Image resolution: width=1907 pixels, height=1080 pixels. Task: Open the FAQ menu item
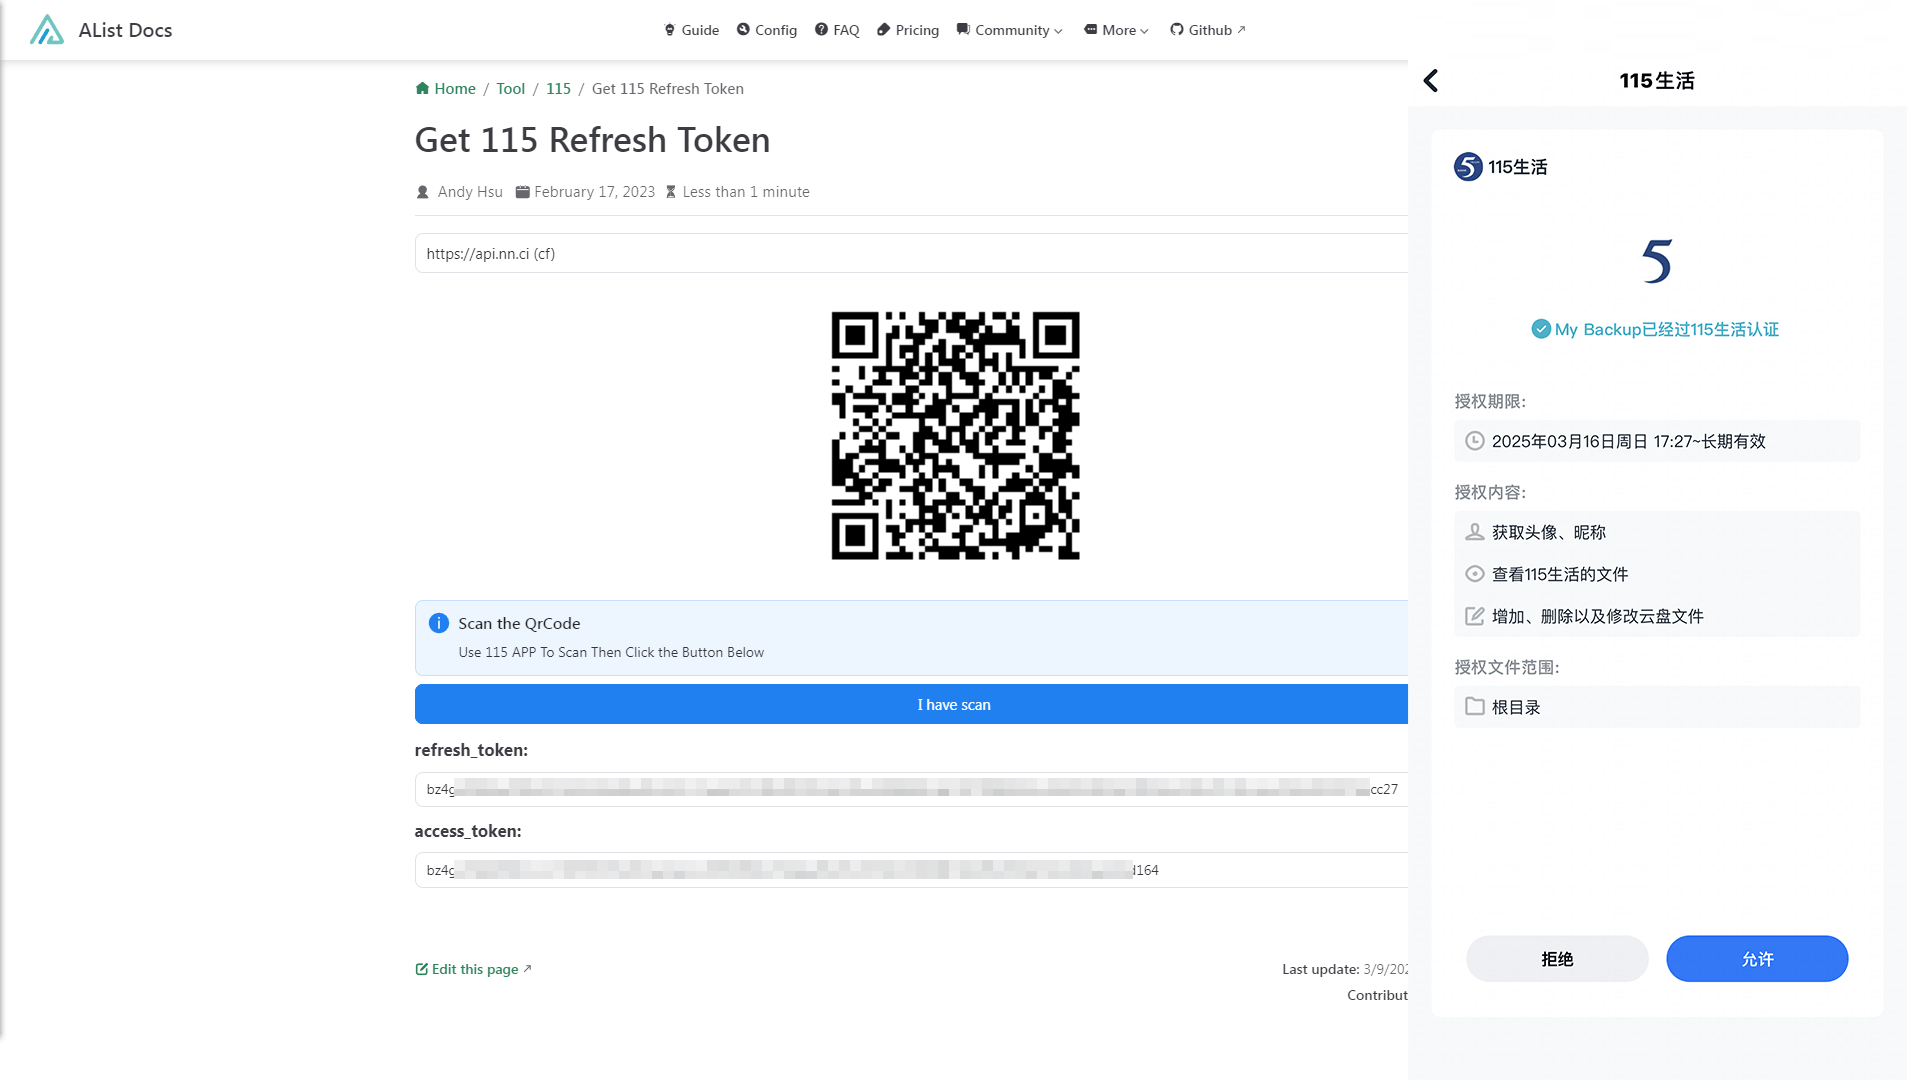pyautogui.click(x=837, y=30)
